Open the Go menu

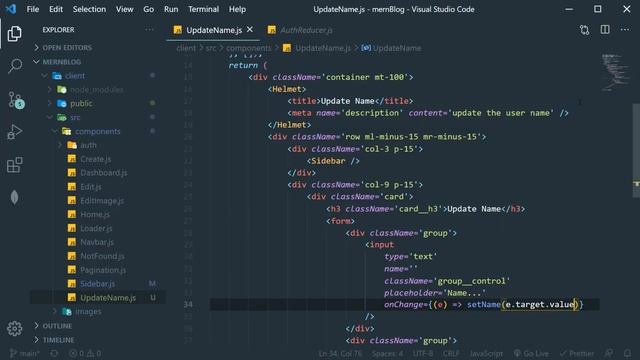coord(149,9)
